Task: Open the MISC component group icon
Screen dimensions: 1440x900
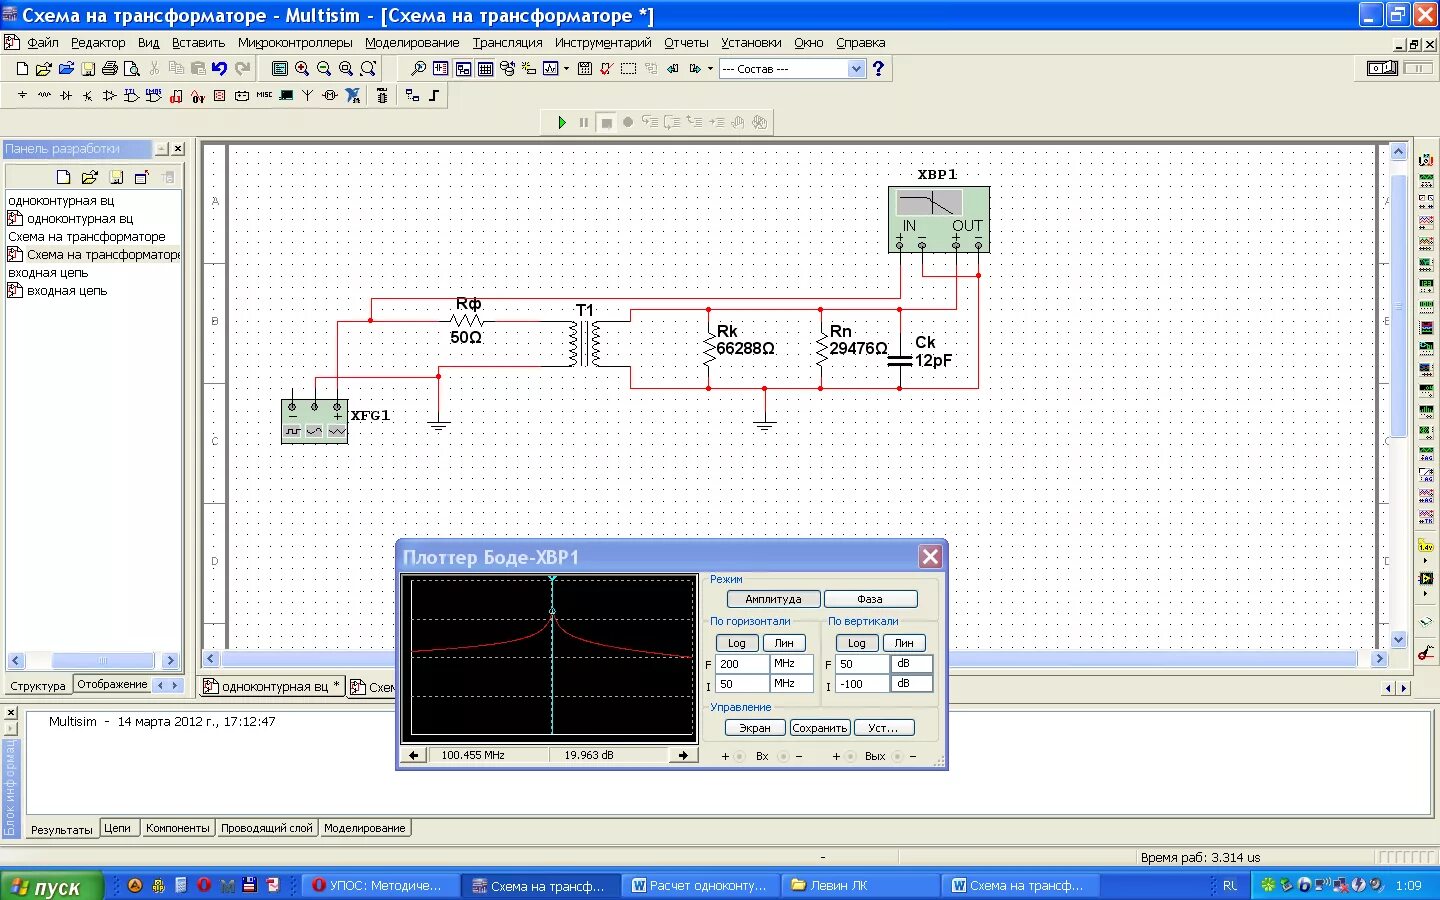Action: [x=264, y=96]
